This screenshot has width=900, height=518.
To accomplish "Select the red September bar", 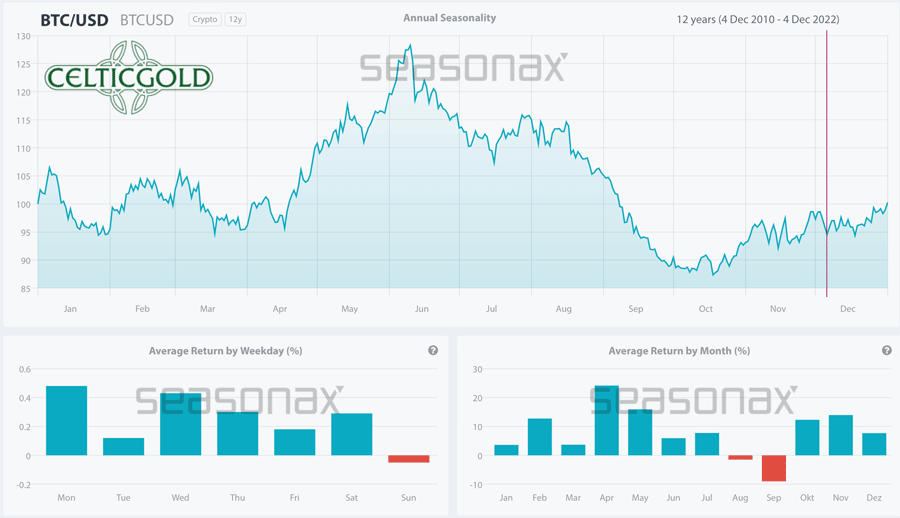I will coord(773,468).
